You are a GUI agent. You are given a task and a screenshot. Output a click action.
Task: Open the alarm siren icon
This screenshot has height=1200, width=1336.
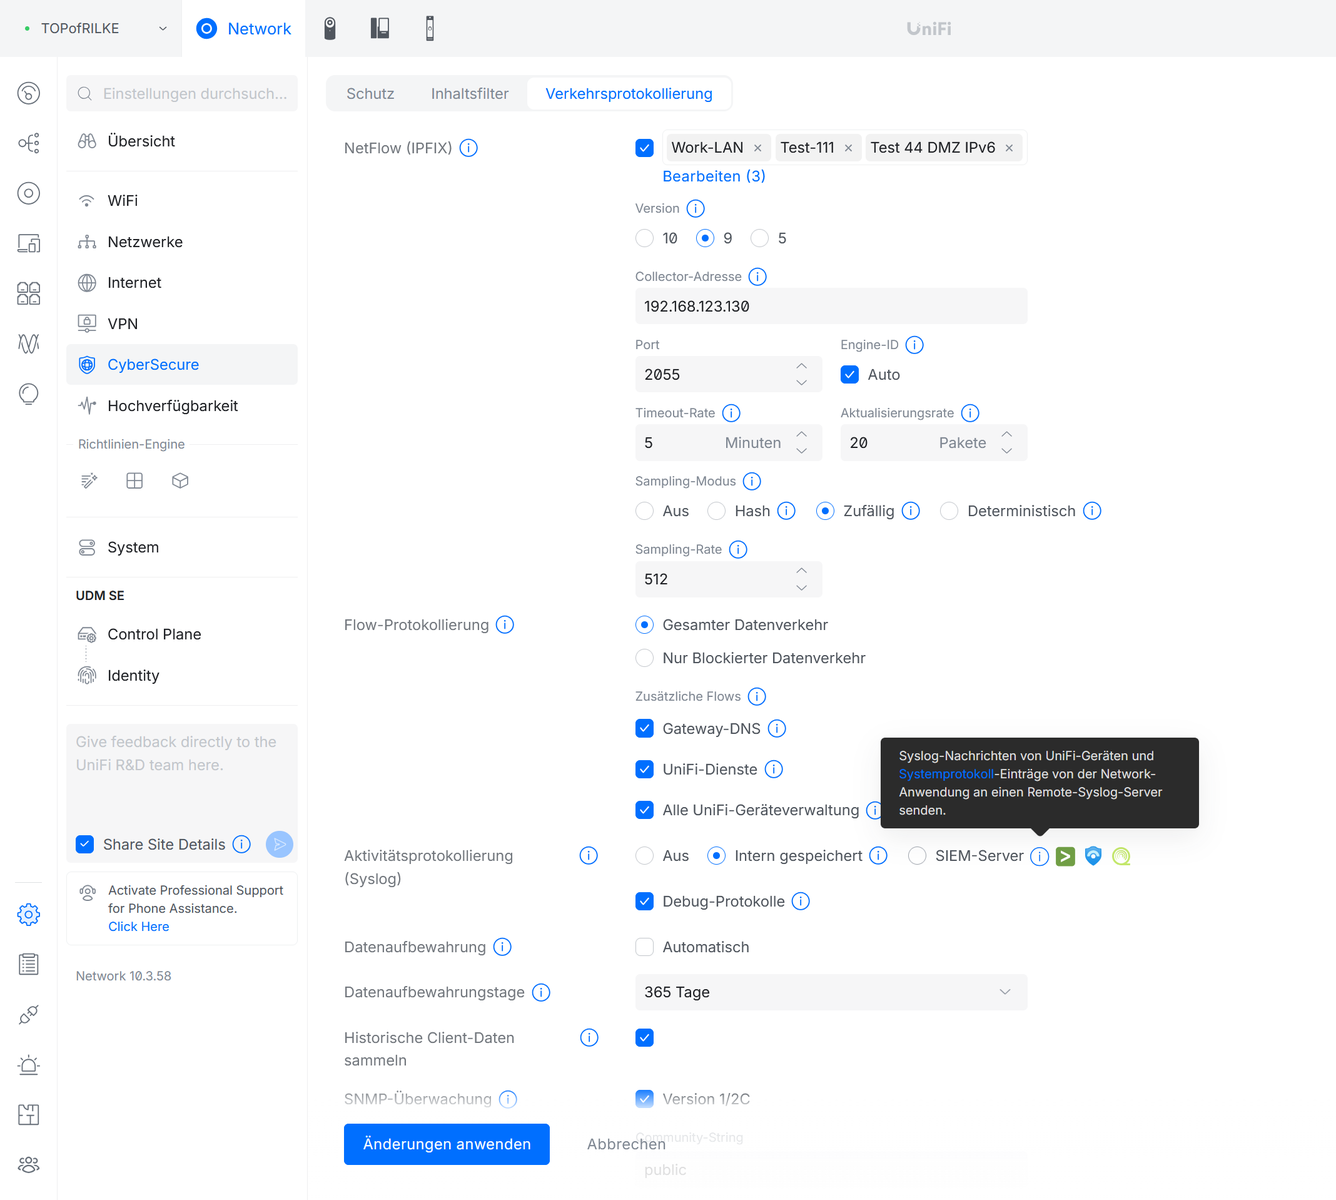(x=29, y=1064)
